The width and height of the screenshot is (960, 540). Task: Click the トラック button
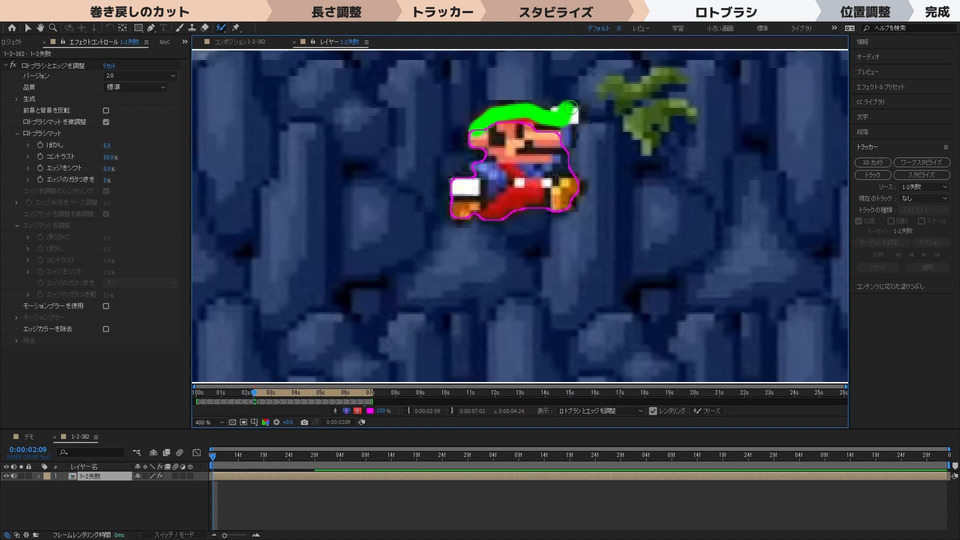click(872, 174)
